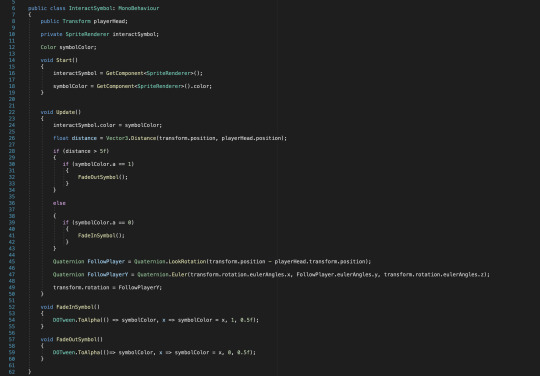540x376 pixels.
Task: Click line number 62 in the gutter
Action: [12, 372]
